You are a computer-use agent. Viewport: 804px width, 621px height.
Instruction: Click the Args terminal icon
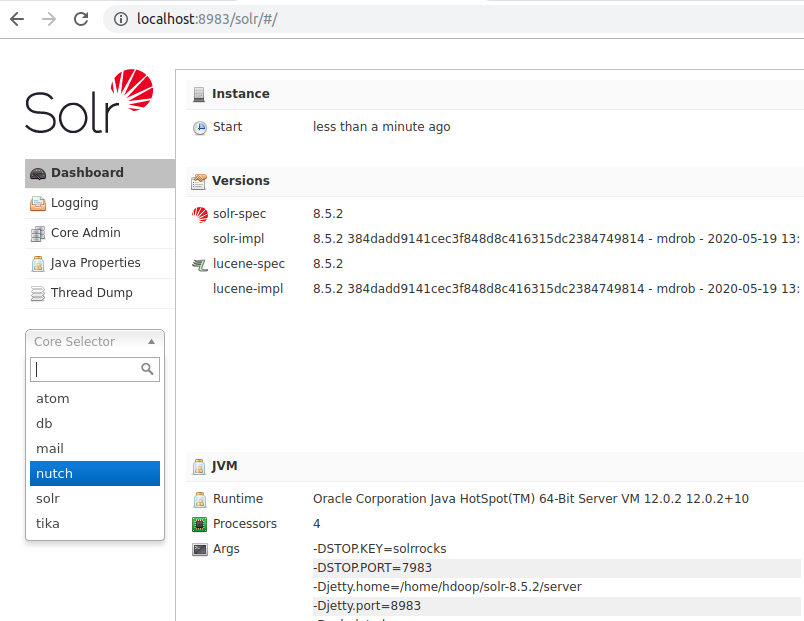[x=200, y=548]
